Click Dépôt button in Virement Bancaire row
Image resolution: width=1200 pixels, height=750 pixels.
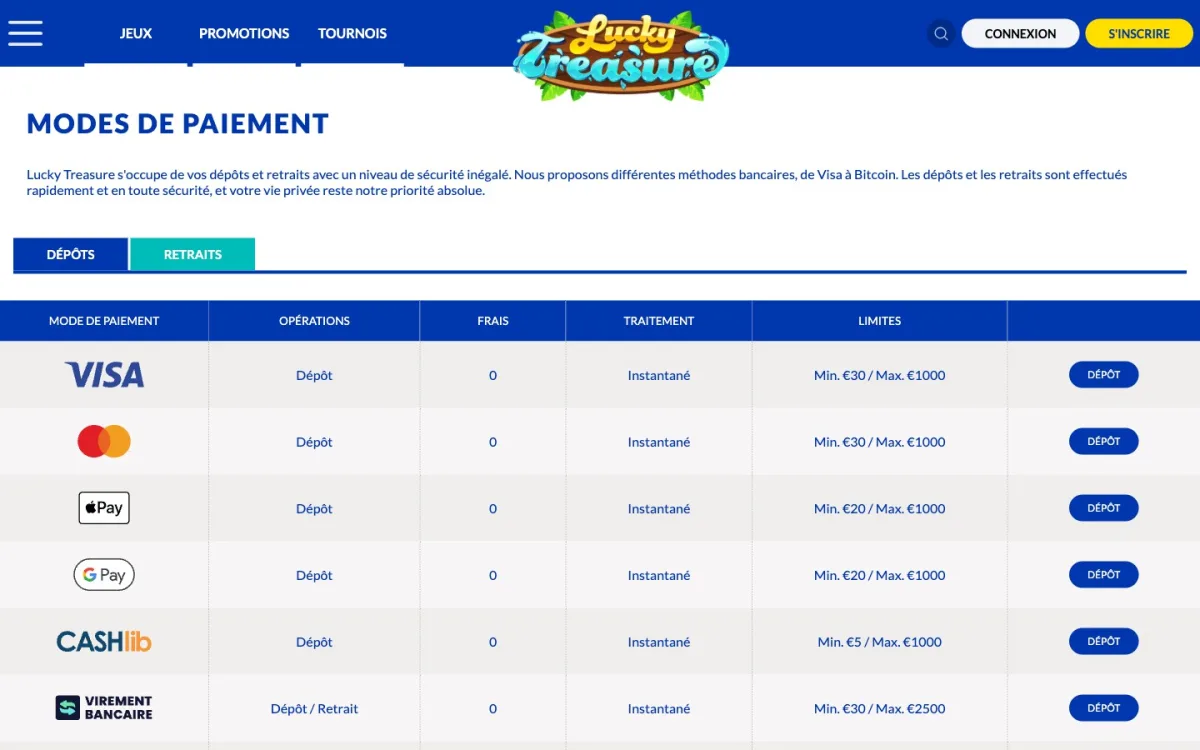pyautogui.click(x=1104, y=708)
